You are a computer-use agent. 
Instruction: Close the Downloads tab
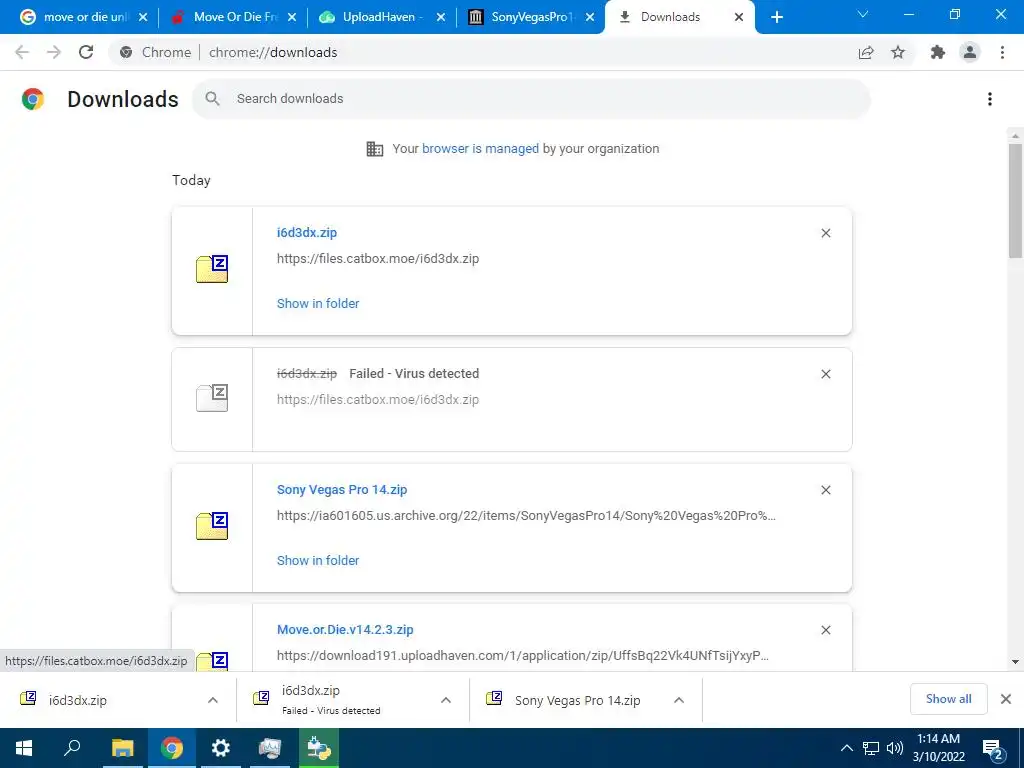click(739, 17)
